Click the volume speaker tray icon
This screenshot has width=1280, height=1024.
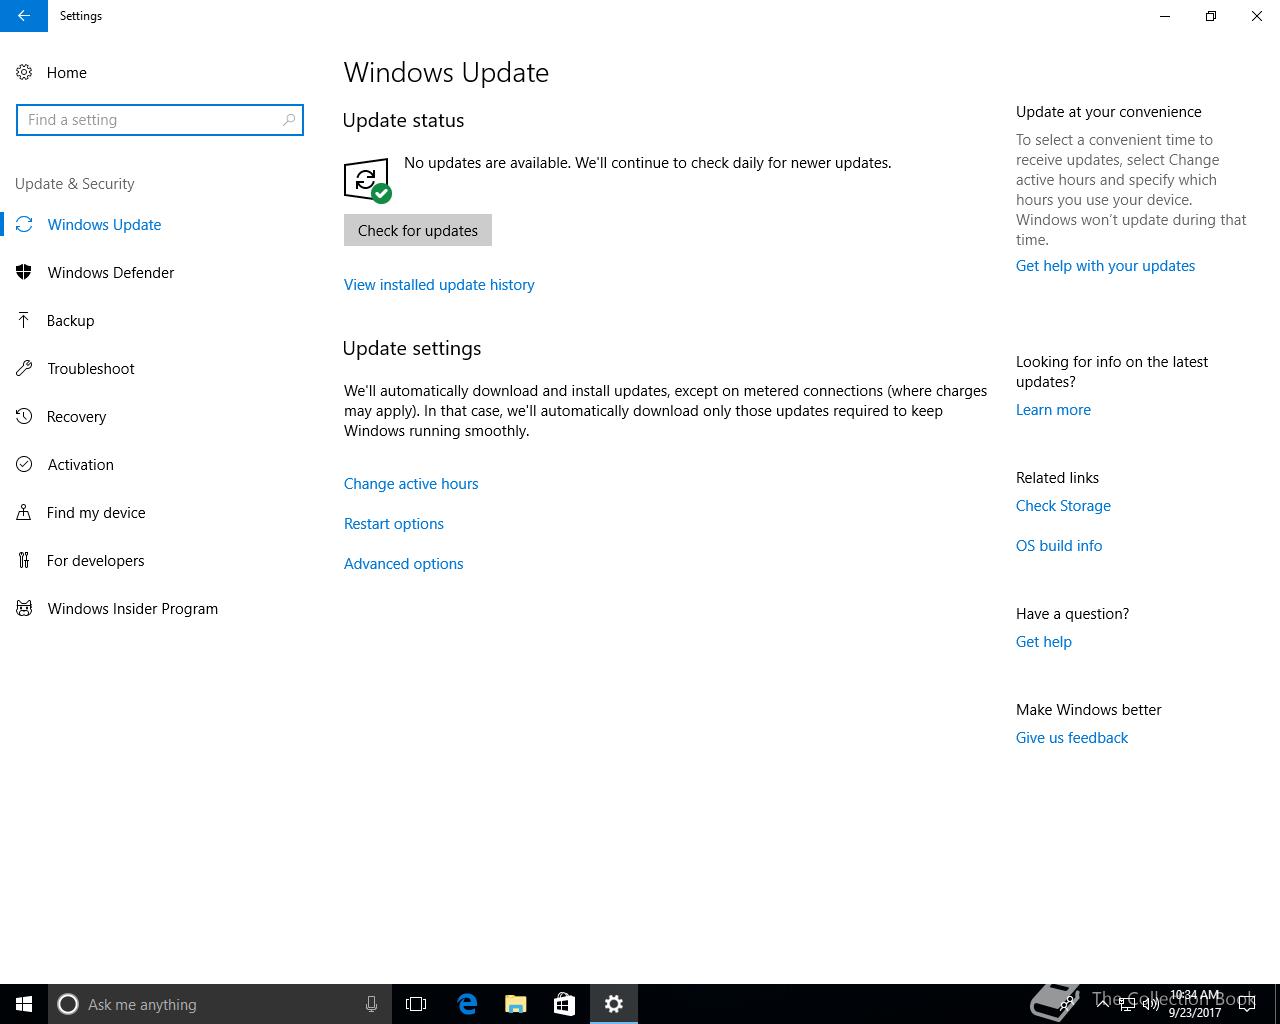1150,1004
